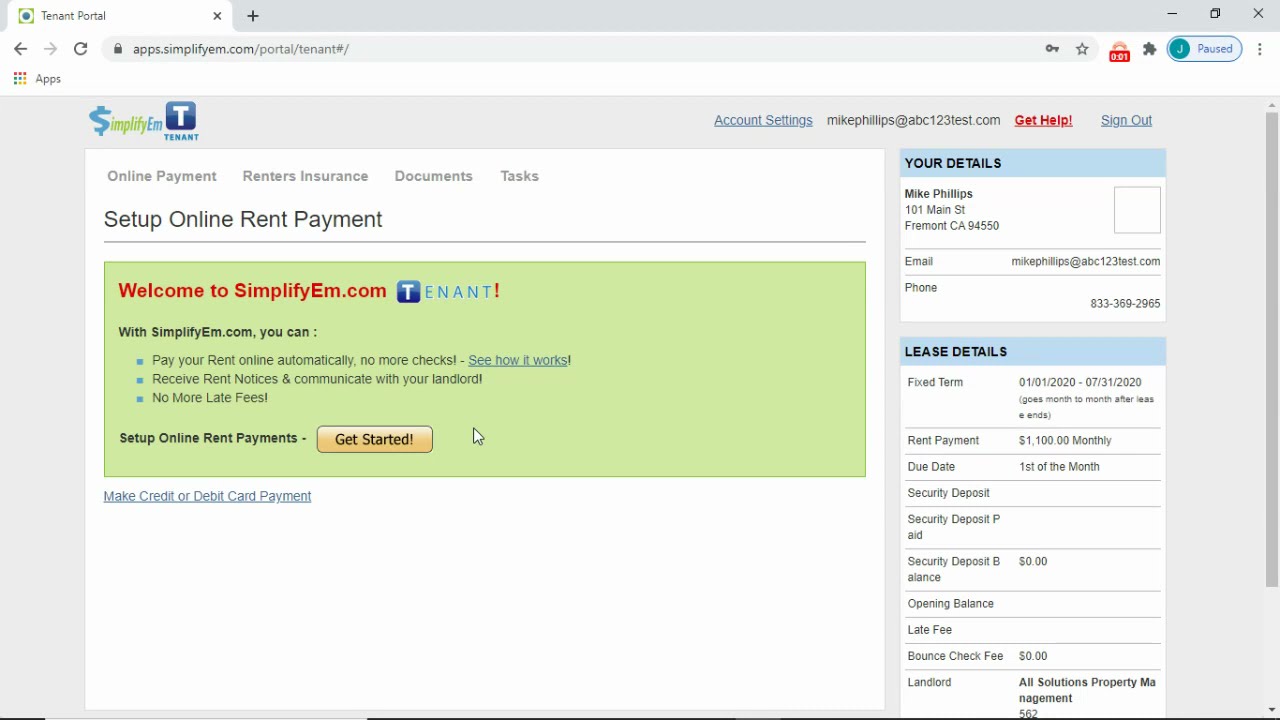
Task: Open the Extensions puzzle icon
Action: click(1150, 49)
